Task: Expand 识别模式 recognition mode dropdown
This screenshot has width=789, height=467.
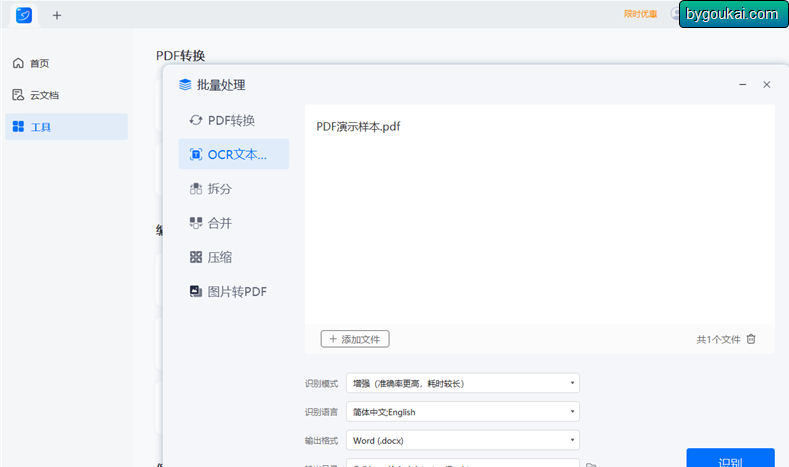Action: (462, 383)
